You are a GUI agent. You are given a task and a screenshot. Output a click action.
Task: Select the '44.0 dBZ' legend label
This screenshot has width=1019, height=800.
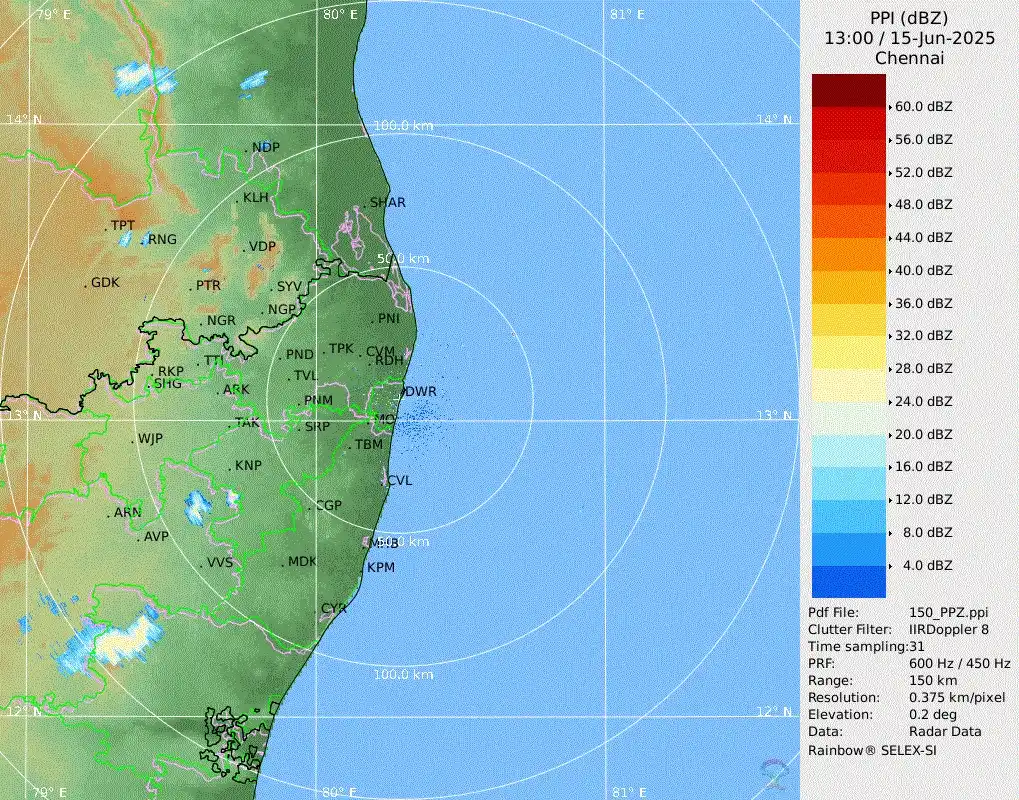[x=923, y=238]
